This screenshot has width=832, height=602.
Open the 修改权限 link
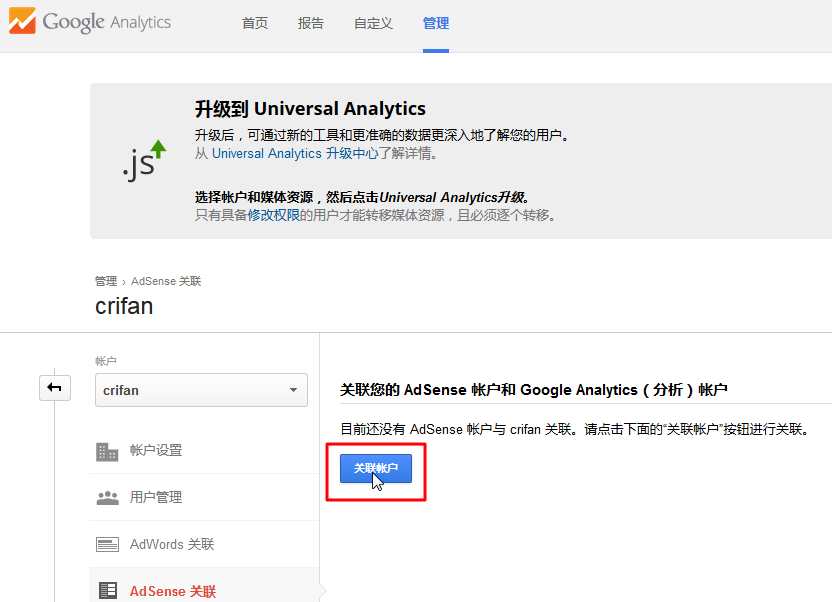point(273,215)
